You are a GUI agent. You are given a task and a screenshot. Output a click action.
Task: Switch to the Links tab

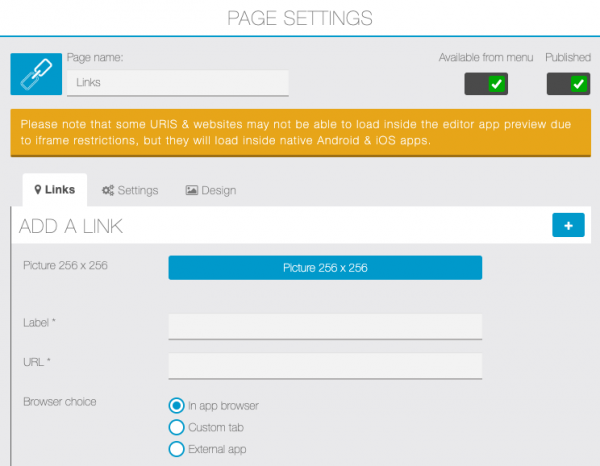(54, 190)
